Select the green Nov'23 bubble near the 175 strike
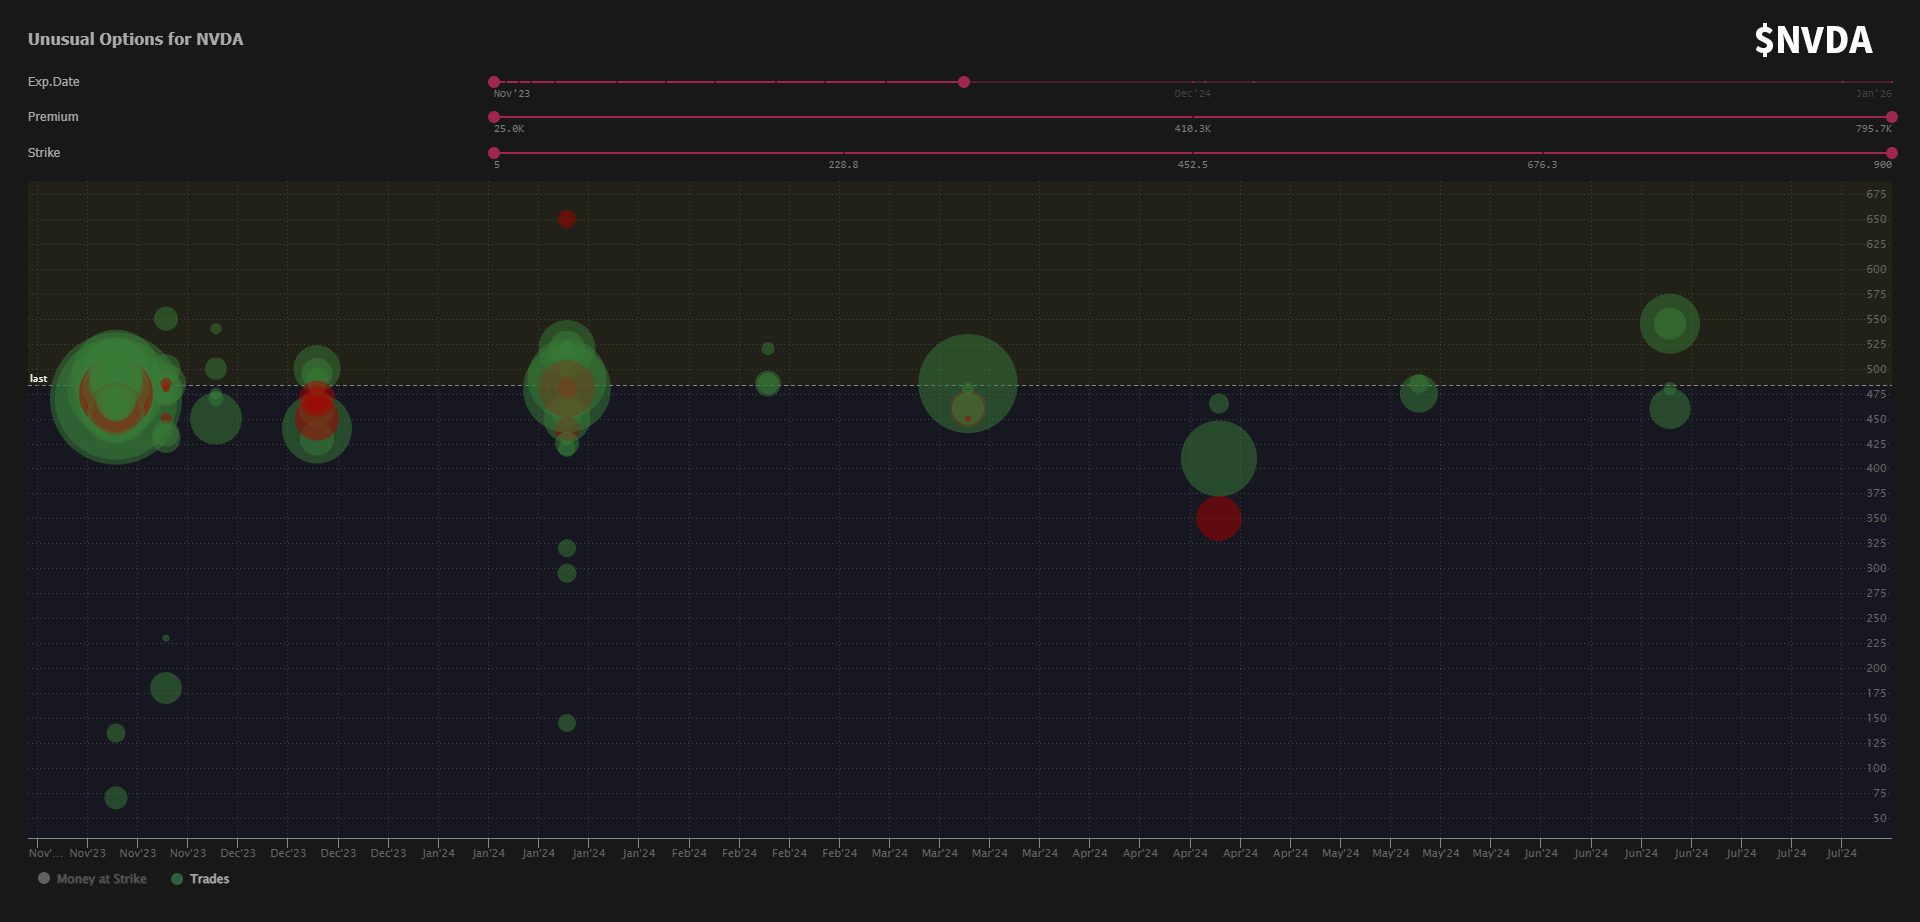The width and height of the screenshot is (1920, 922). click(166, 688)
